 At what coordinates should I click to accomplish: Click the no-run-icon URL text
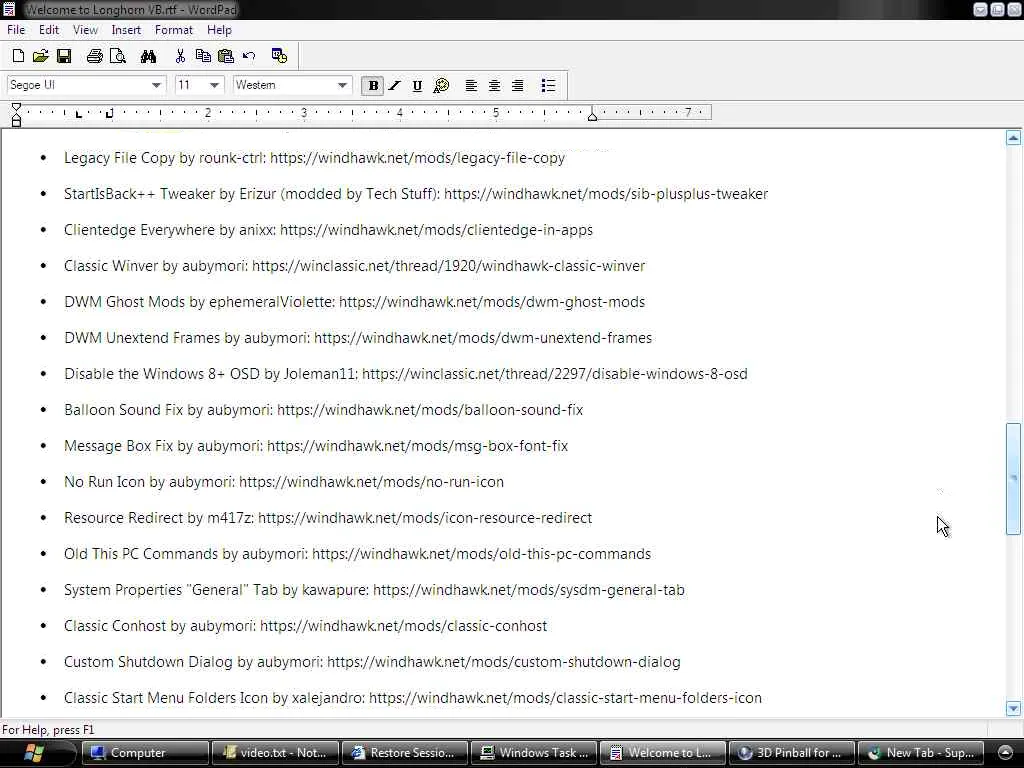(372, 482)
